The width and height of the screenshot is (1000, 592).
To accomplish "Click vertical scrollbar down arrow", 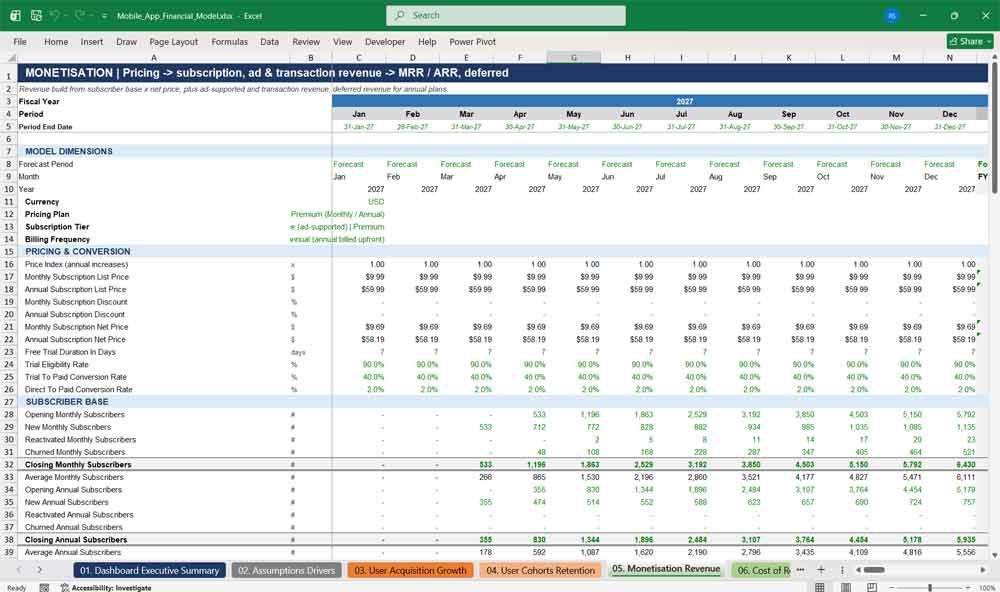I will click(x=994, y=555).
